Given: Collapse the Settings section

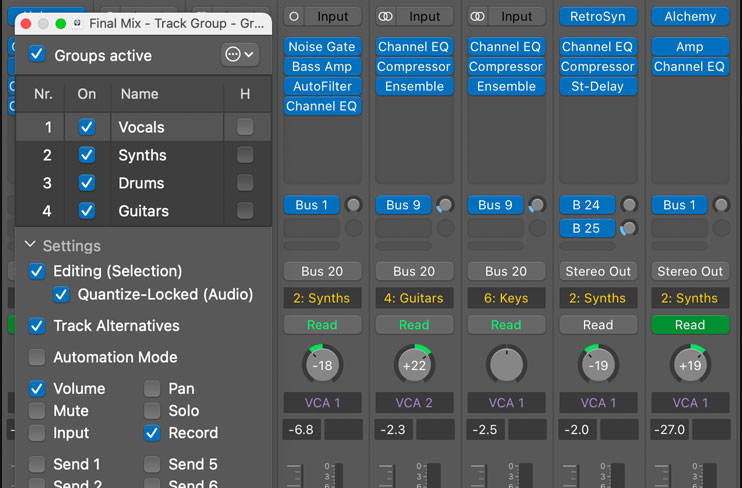Looking at the screenshot, I should click(30, 245).
